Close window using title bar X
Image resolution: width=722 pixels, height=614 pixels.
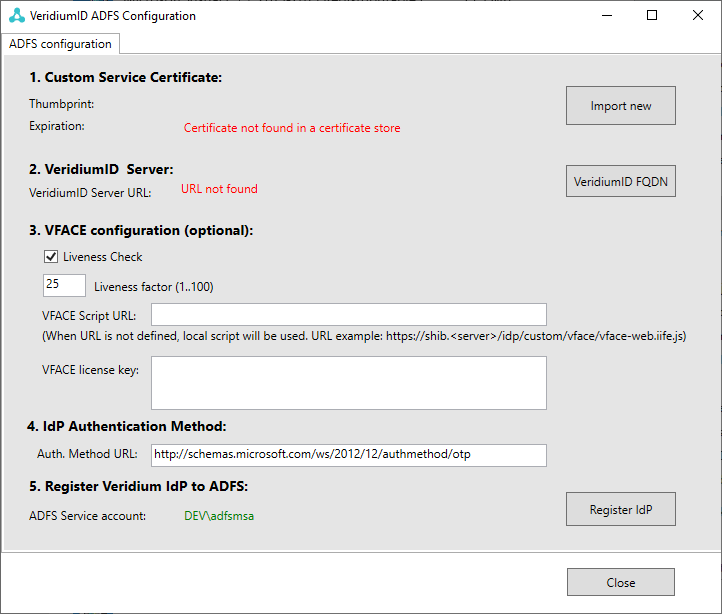tap(697, 16)
